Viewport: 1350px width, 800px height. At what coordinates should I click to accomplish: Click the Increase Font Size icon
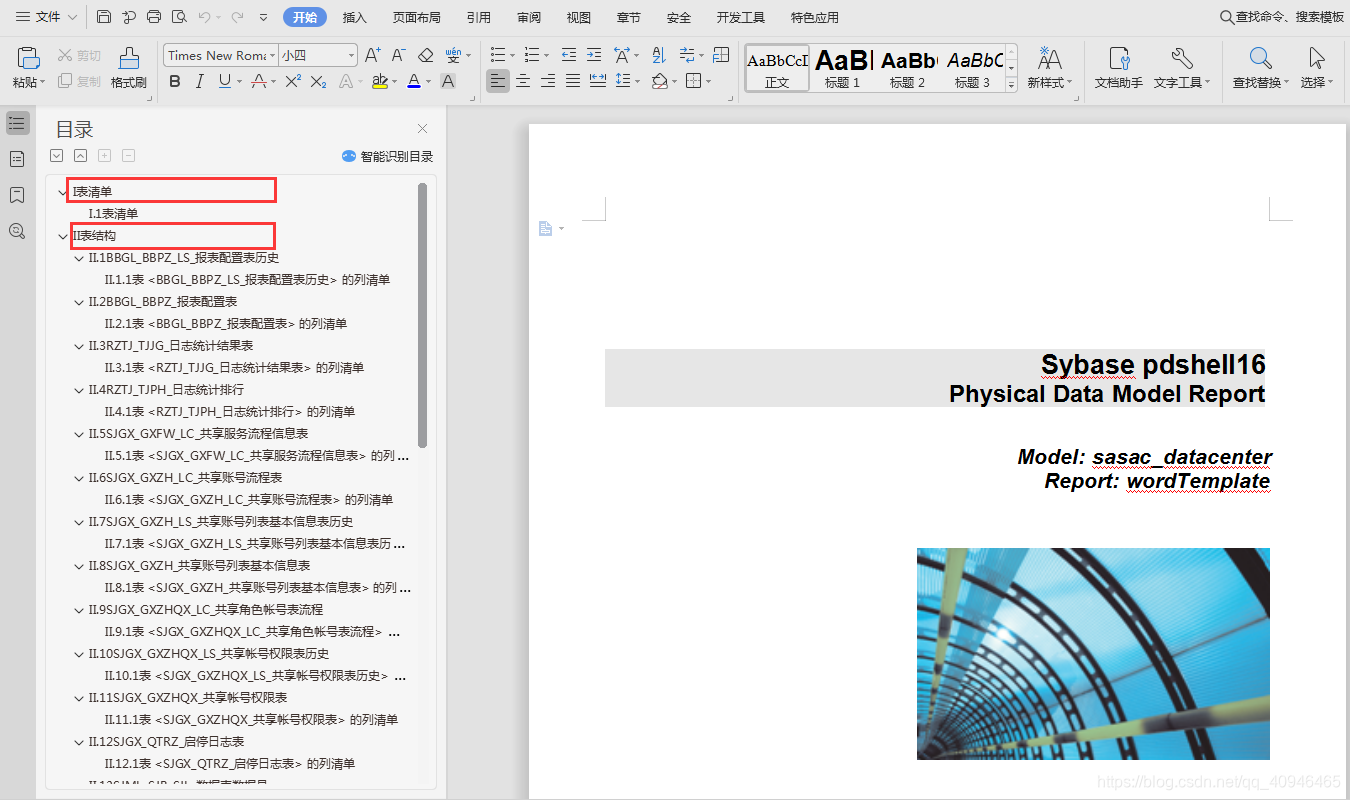tap(373, 55)
